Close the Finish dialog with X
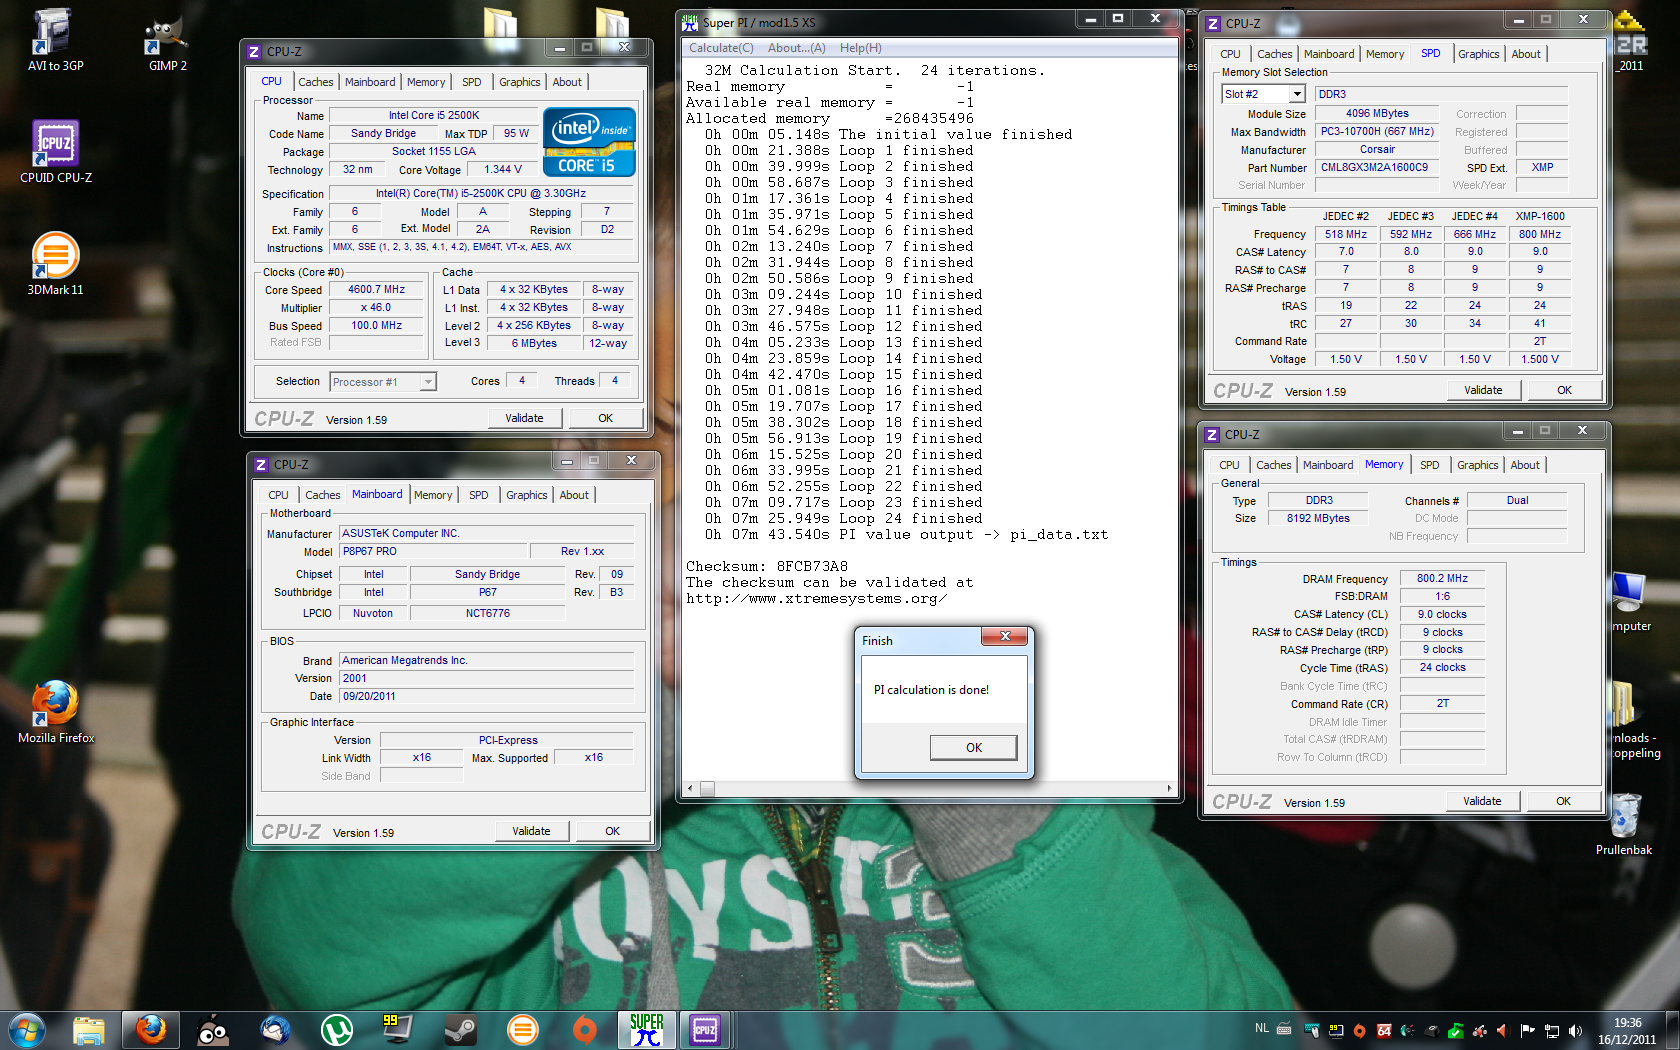 point(1006,636)
